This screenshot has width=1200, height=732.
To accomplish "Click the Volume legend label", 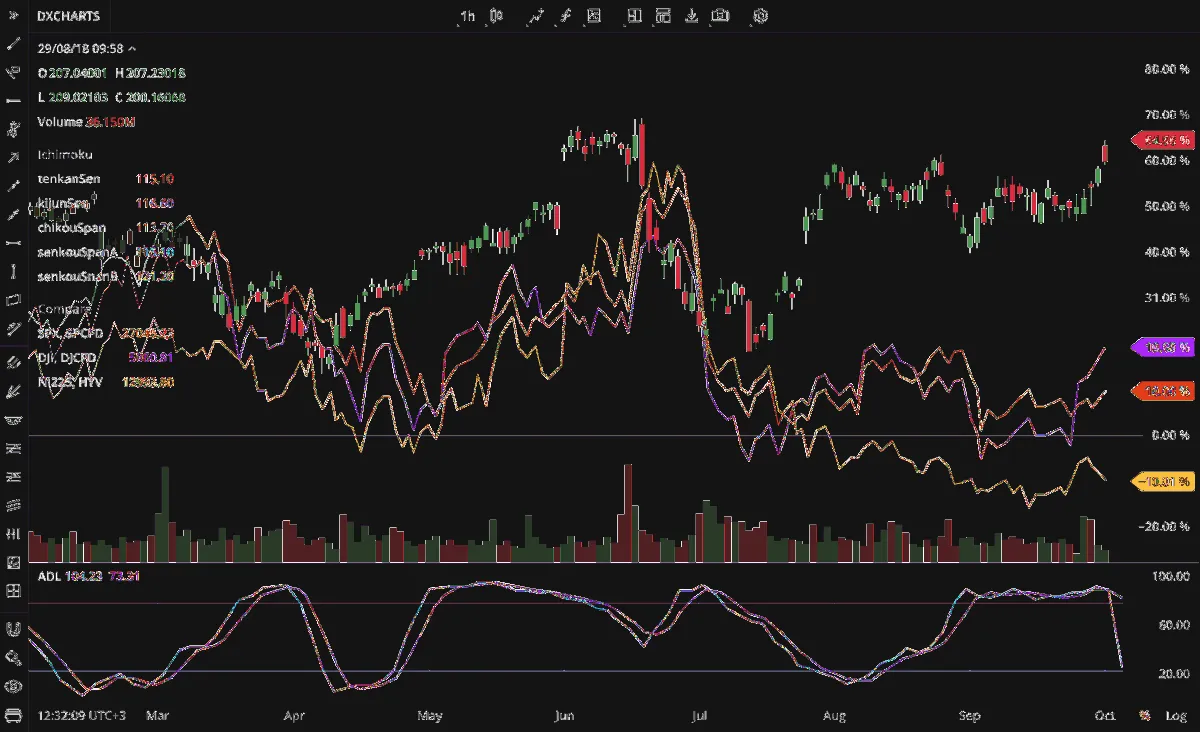I will 60,122.
